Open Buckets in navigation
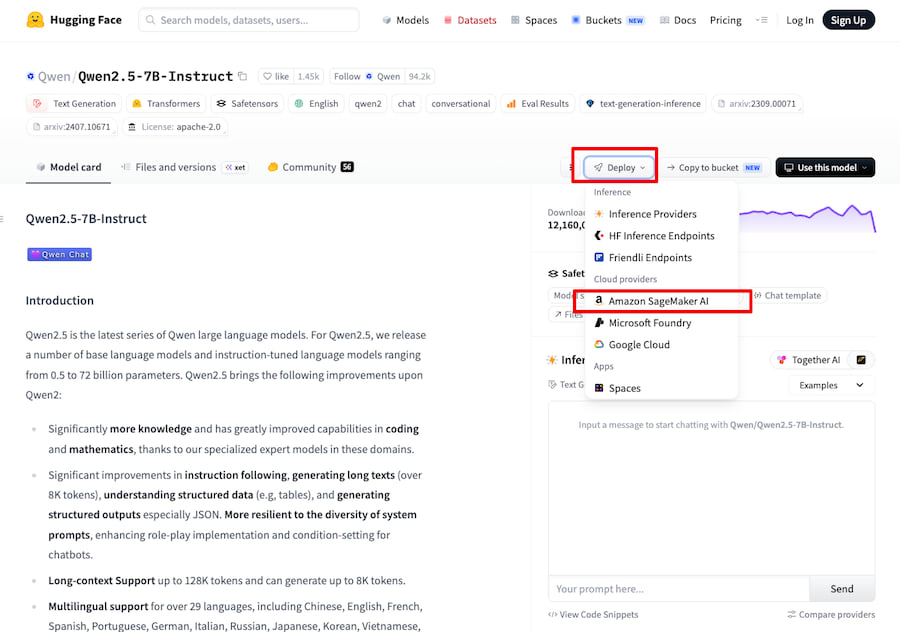The width and height of the screenshot is (900, 632). pos(607,20)
